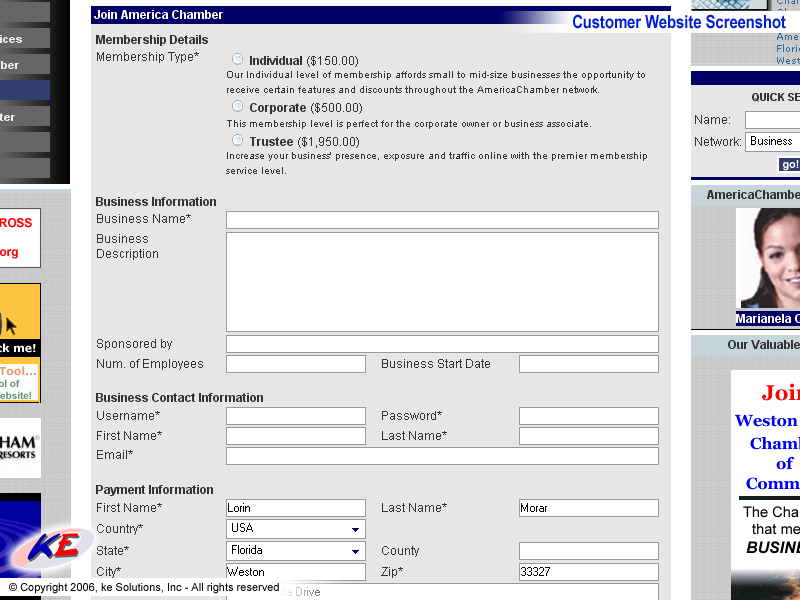
Task: Click the payment Last Name field containing Morar
Action: 589,508
